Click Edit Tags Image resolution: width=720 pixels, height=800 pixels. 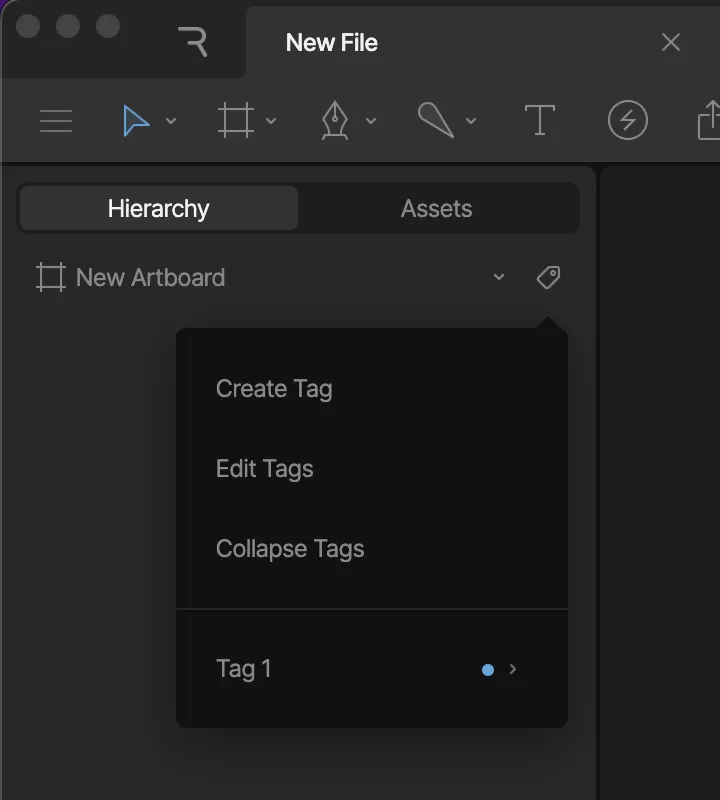pyautogui.click(x=264, y=468)
